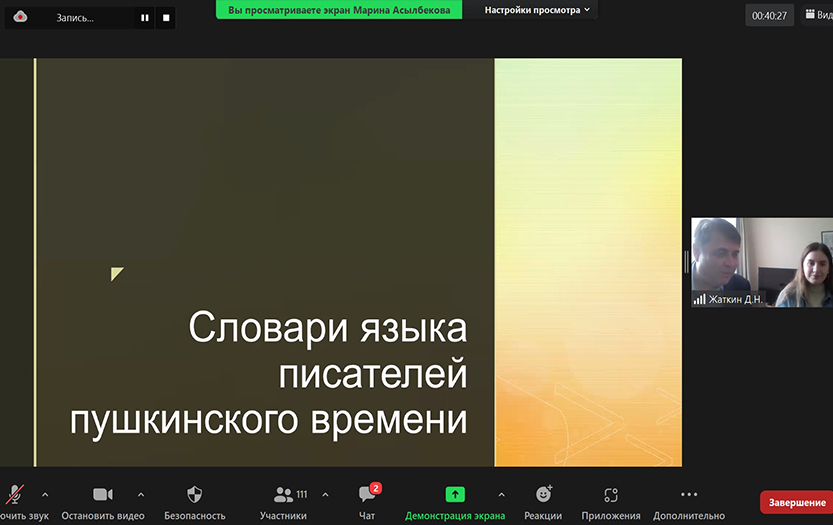Viewport: 833px width, 525px height.
Task: Open the Приложения apps icon
Action: point(611,495)
